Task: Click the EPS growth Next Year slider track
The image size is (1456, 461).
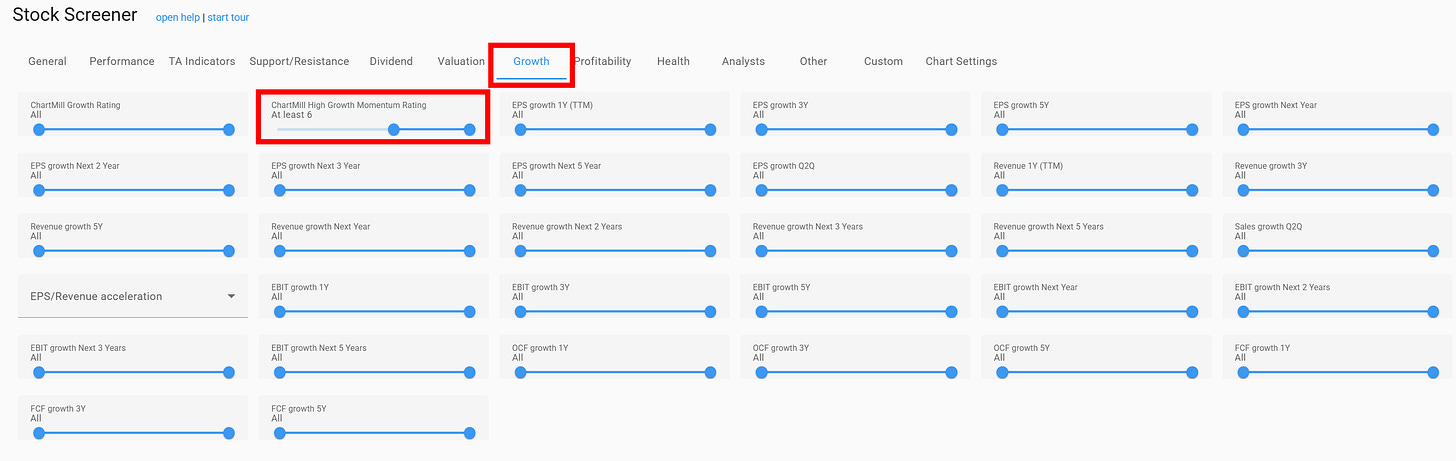Action: coord(1337,130)
